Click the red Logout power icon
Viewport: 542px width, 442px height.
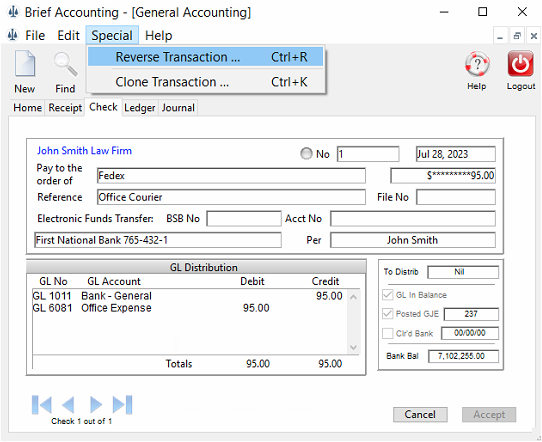(x=520, y=64)
